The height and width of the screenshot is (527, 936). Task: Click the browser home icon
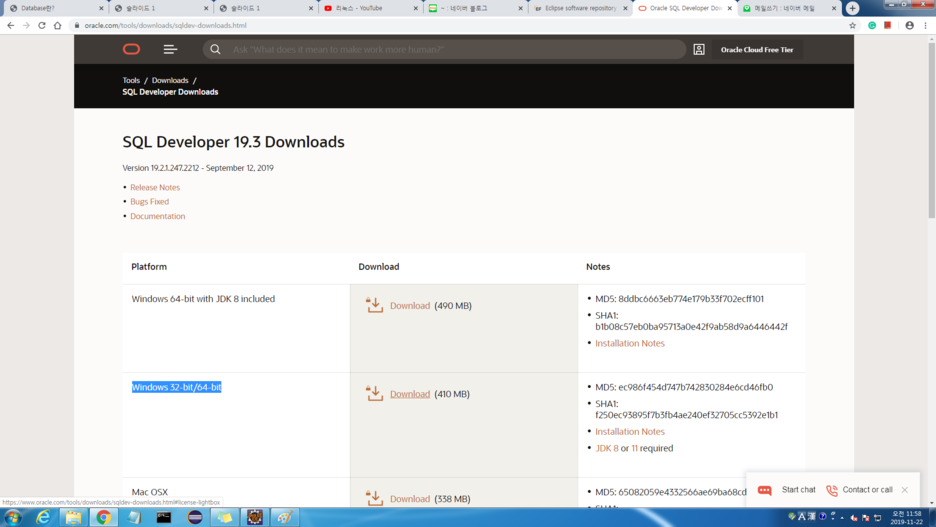57,26
